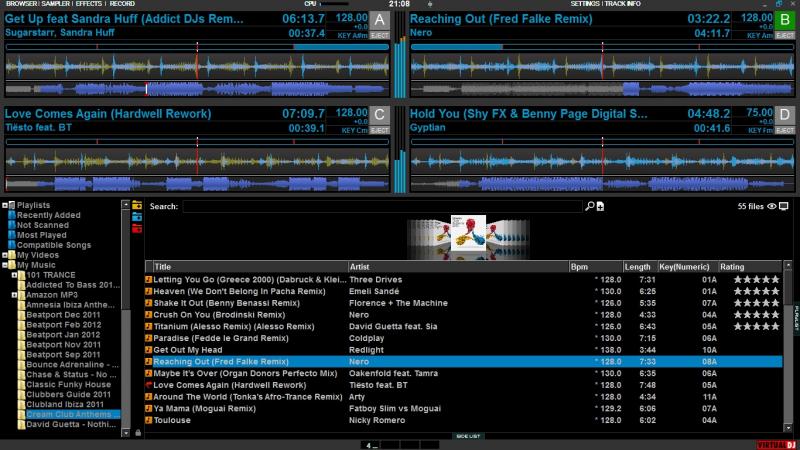Sort by Artist column header
Image resolution: width=800 pixels, height=450 pixels.
pos(458,267)
